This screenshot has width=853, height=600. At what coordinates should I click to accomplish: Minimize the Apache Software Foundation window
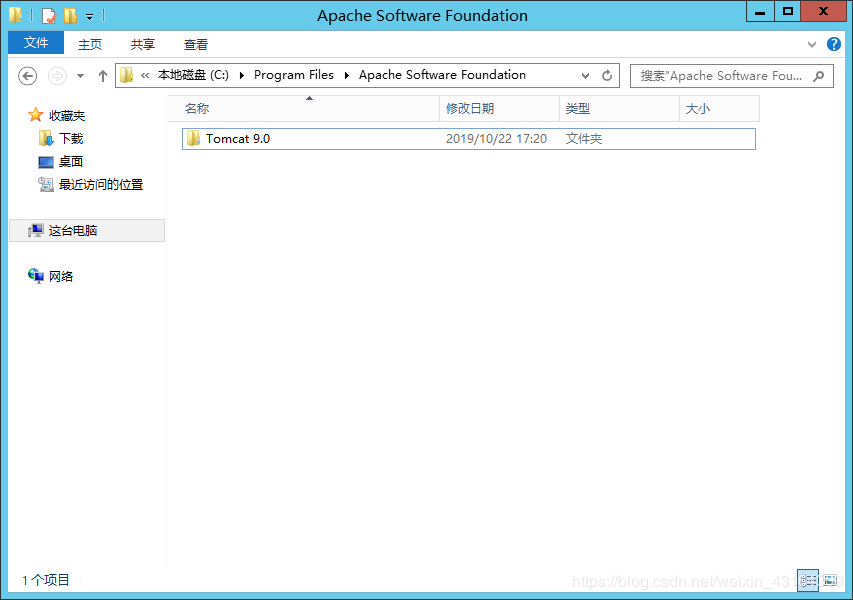coord(761,12)
